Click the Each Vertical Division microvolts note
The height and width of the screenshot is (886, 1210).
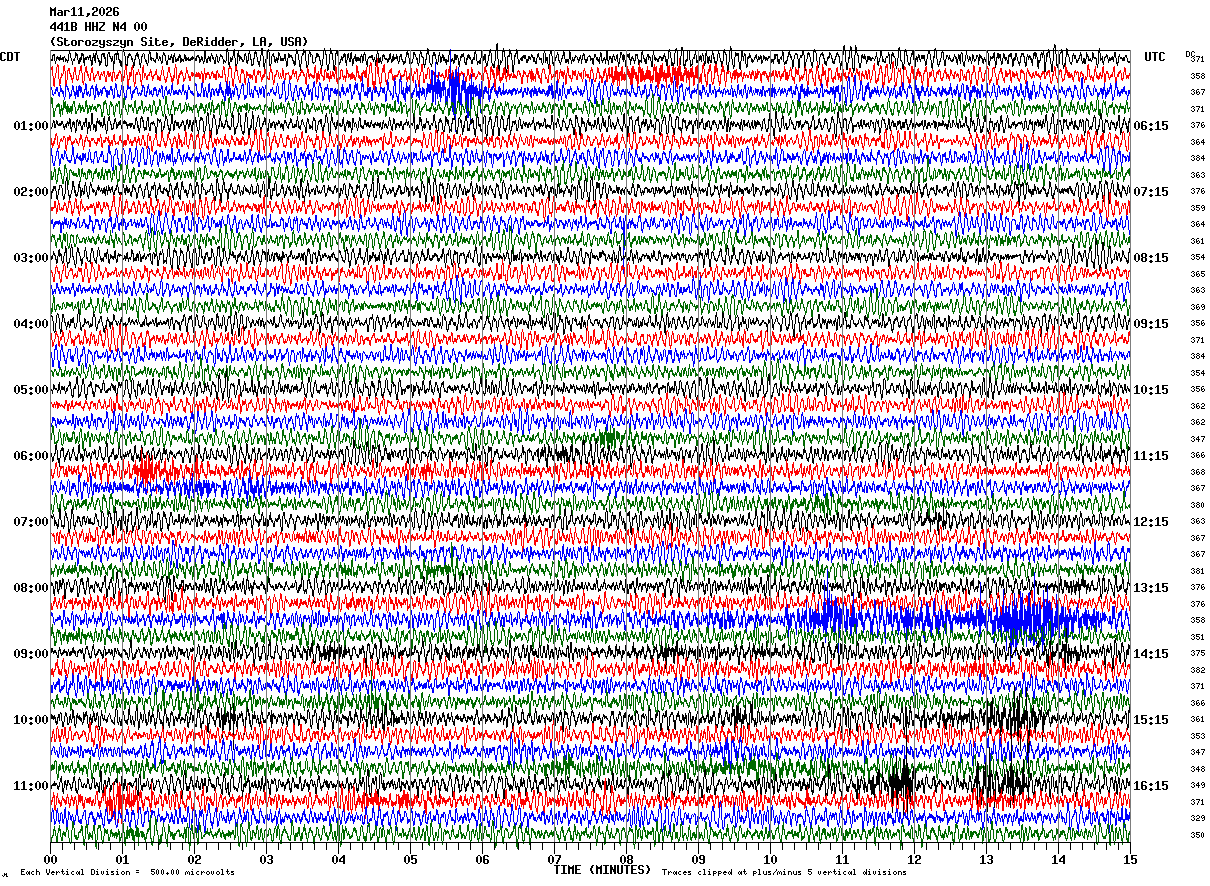[x=127, y=872]
